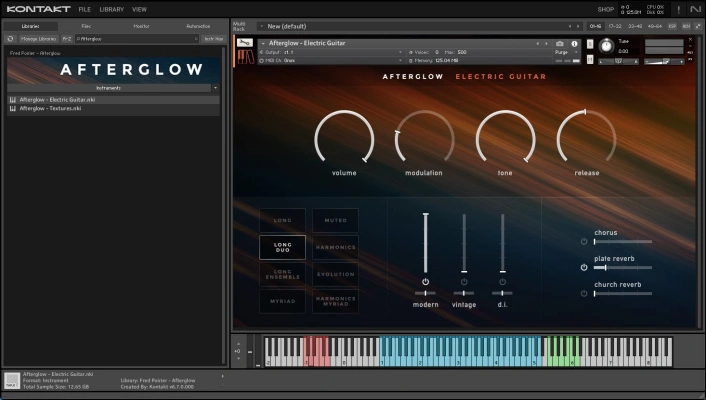Click the wrench edit-mode icon

[244, 43]
